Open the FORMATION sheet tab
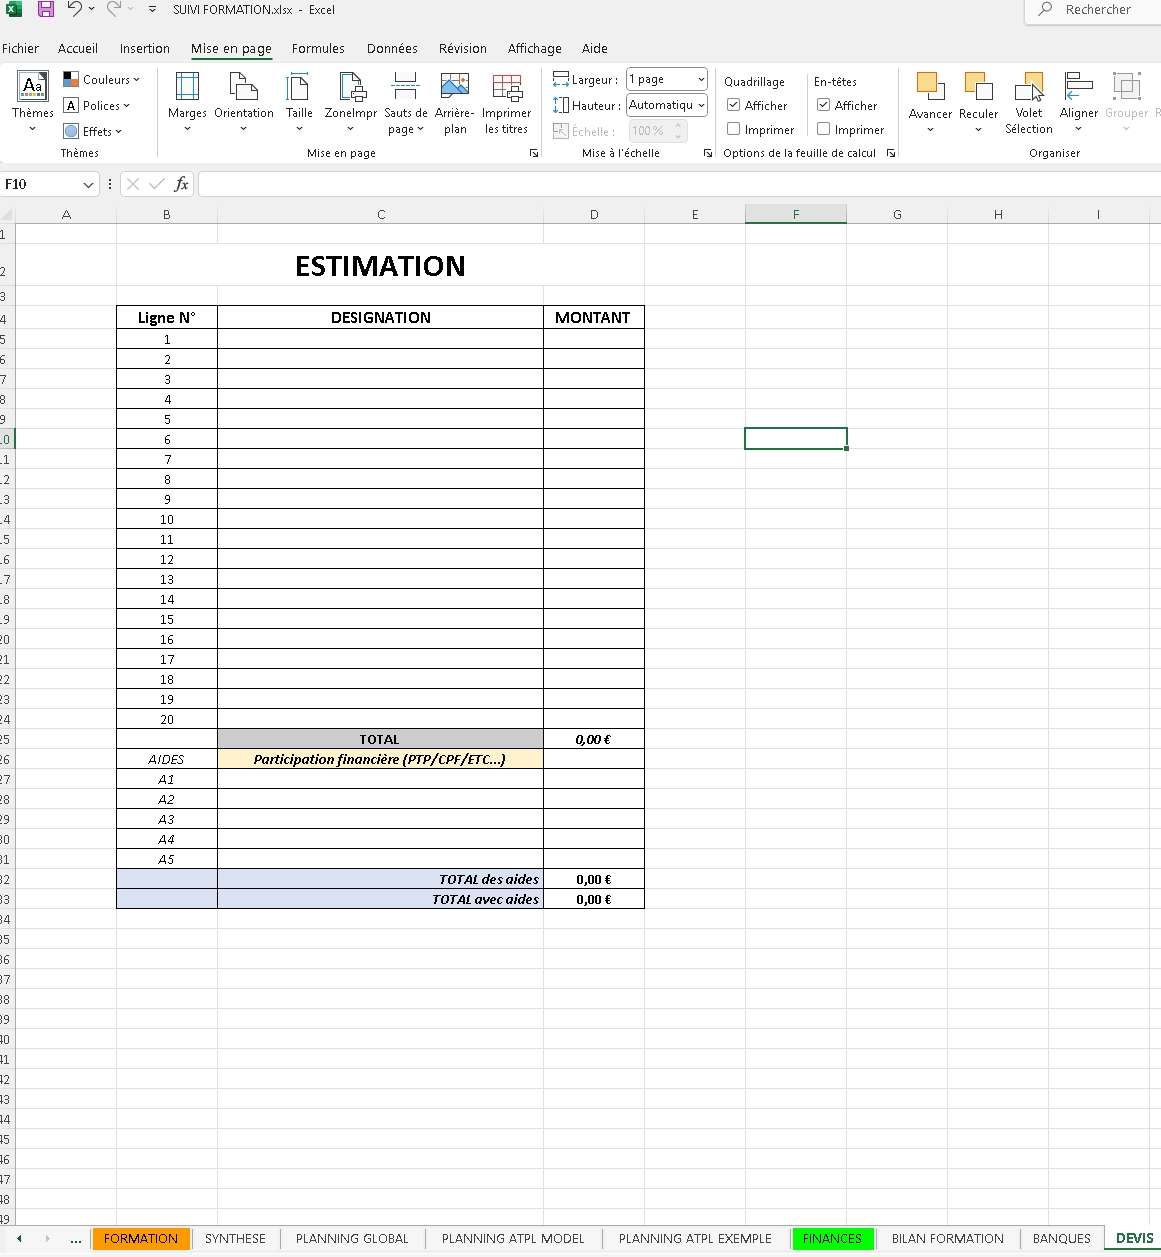The width and height of the screenshot is (1161, 1257). click(x=141, y=1238)
